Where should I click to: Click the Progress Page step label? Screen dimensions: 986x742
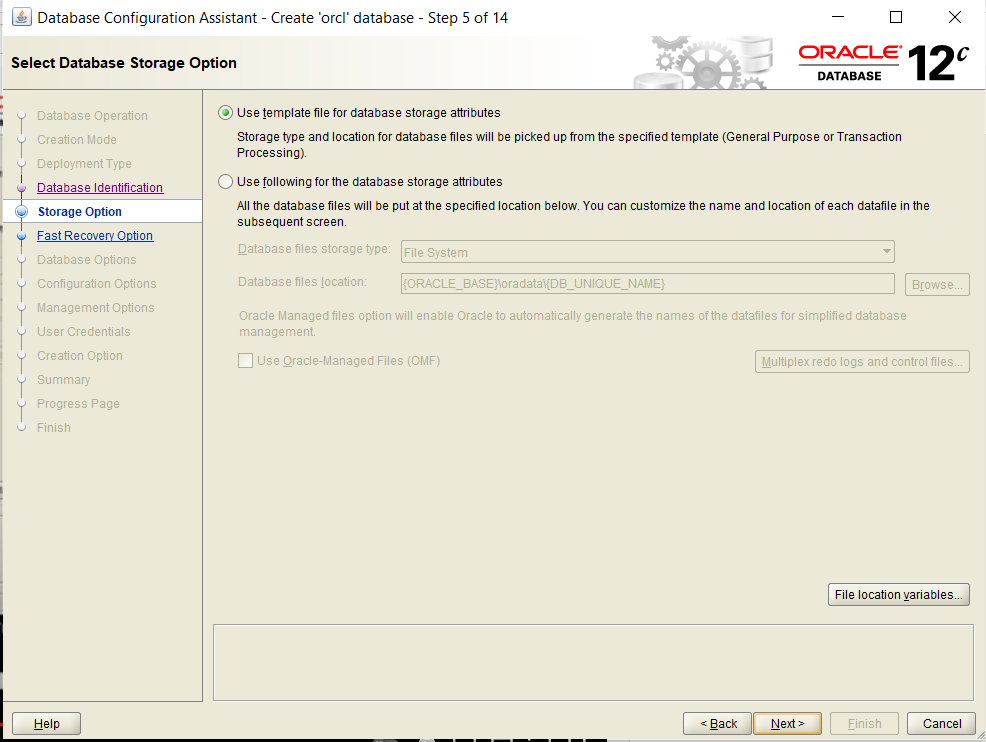pyautogui.click(x=78, y=404)
